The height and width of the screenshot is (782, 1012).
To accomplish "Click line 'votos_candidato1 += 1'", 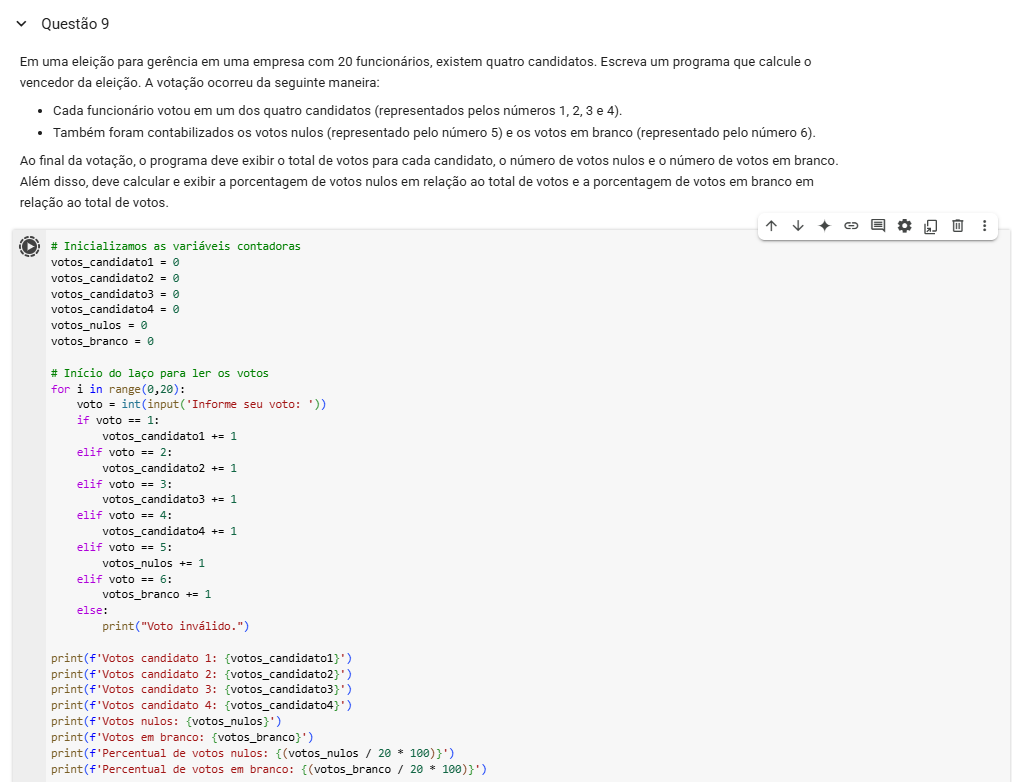I will [169, 436].
